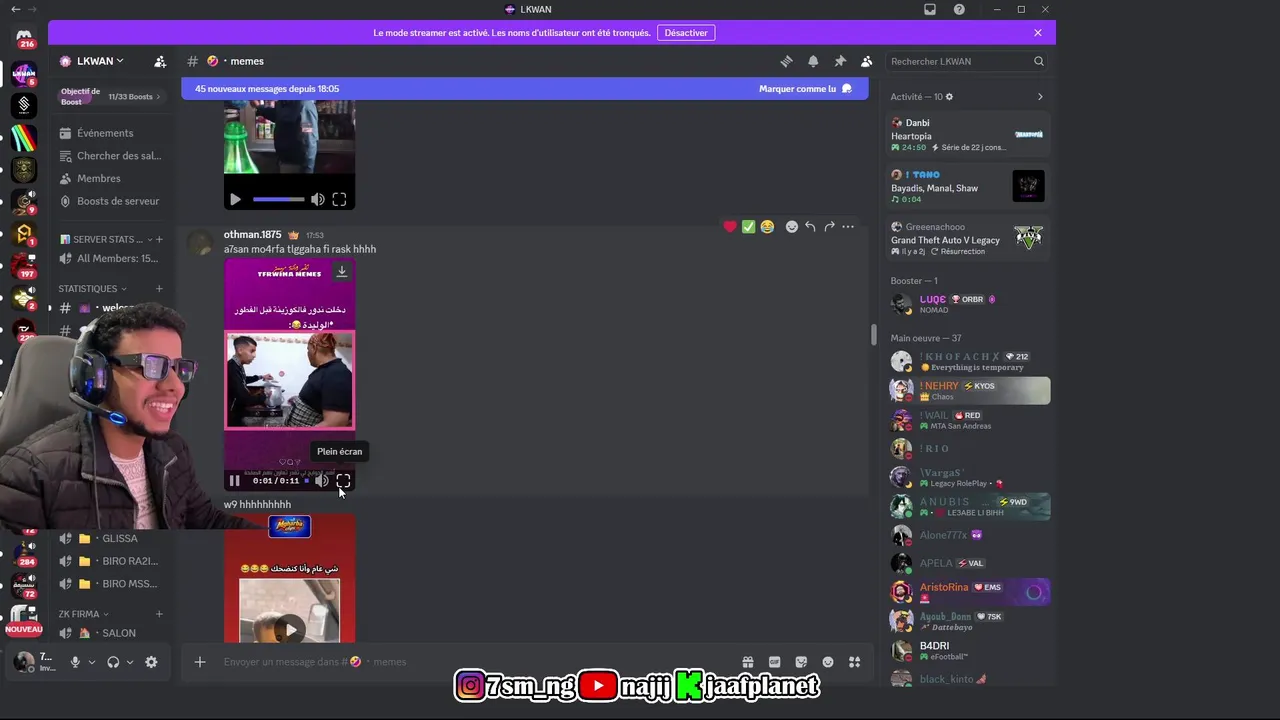The width and height of the screenshot is (1280, 720).
Task: Open Grand Theft Auto V Legacy activity
Action: click(967, 239)
